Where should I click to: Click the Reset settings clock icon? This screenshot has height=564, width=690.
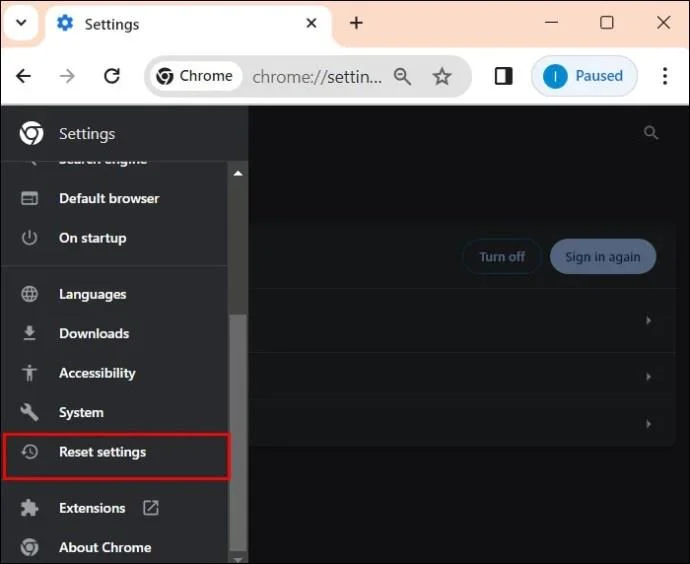30,451
